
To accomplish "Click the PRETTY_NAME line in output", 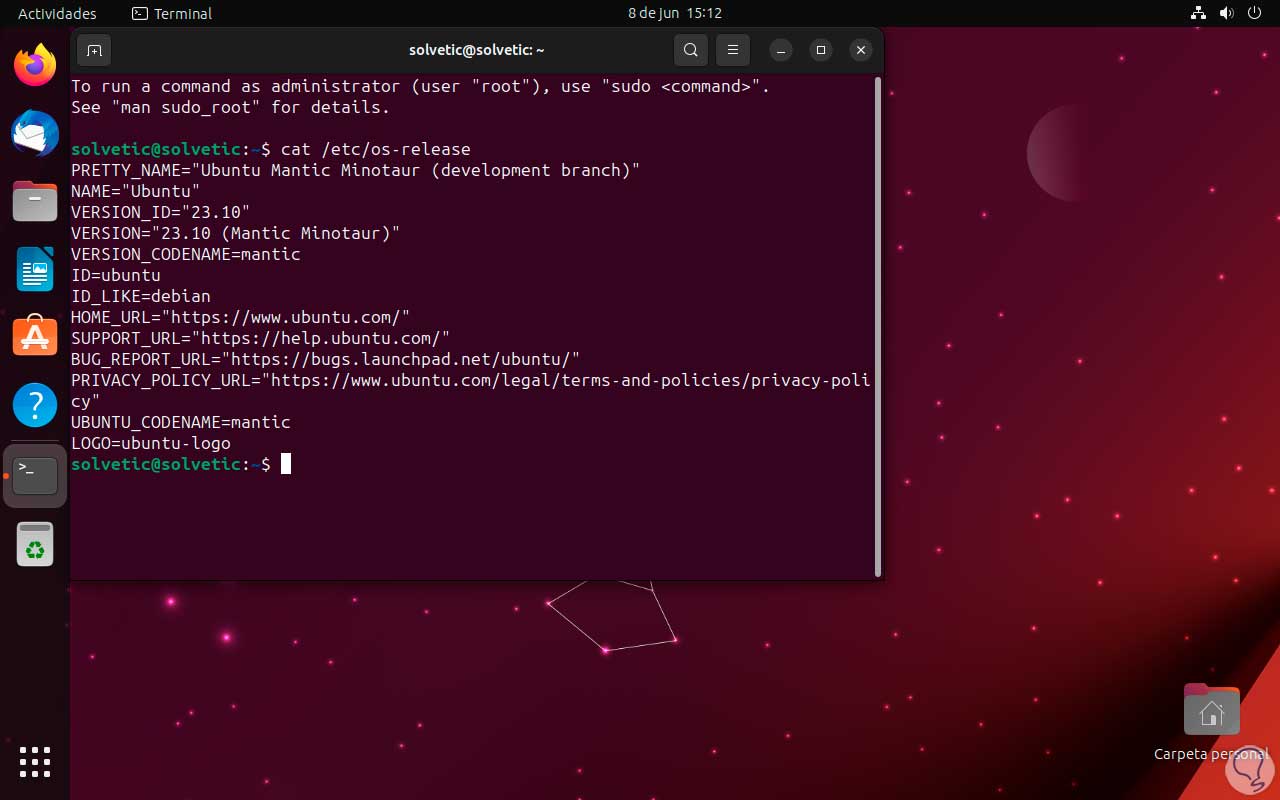I will point(356,170).
